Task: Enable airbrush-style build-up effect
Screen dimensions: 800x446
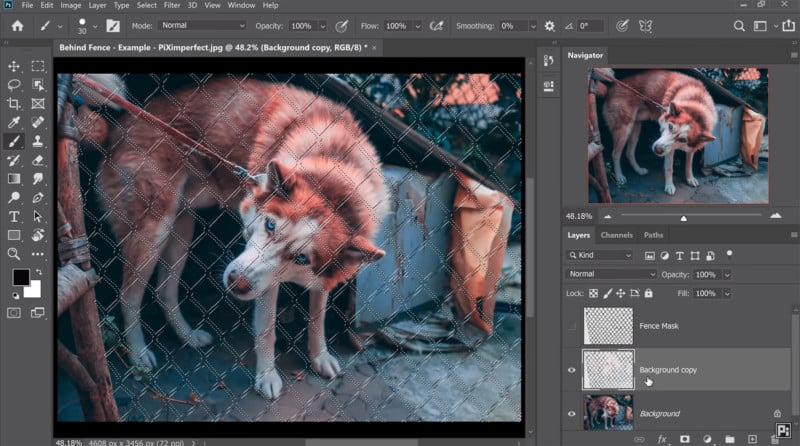Action: [x=436, y=26]
